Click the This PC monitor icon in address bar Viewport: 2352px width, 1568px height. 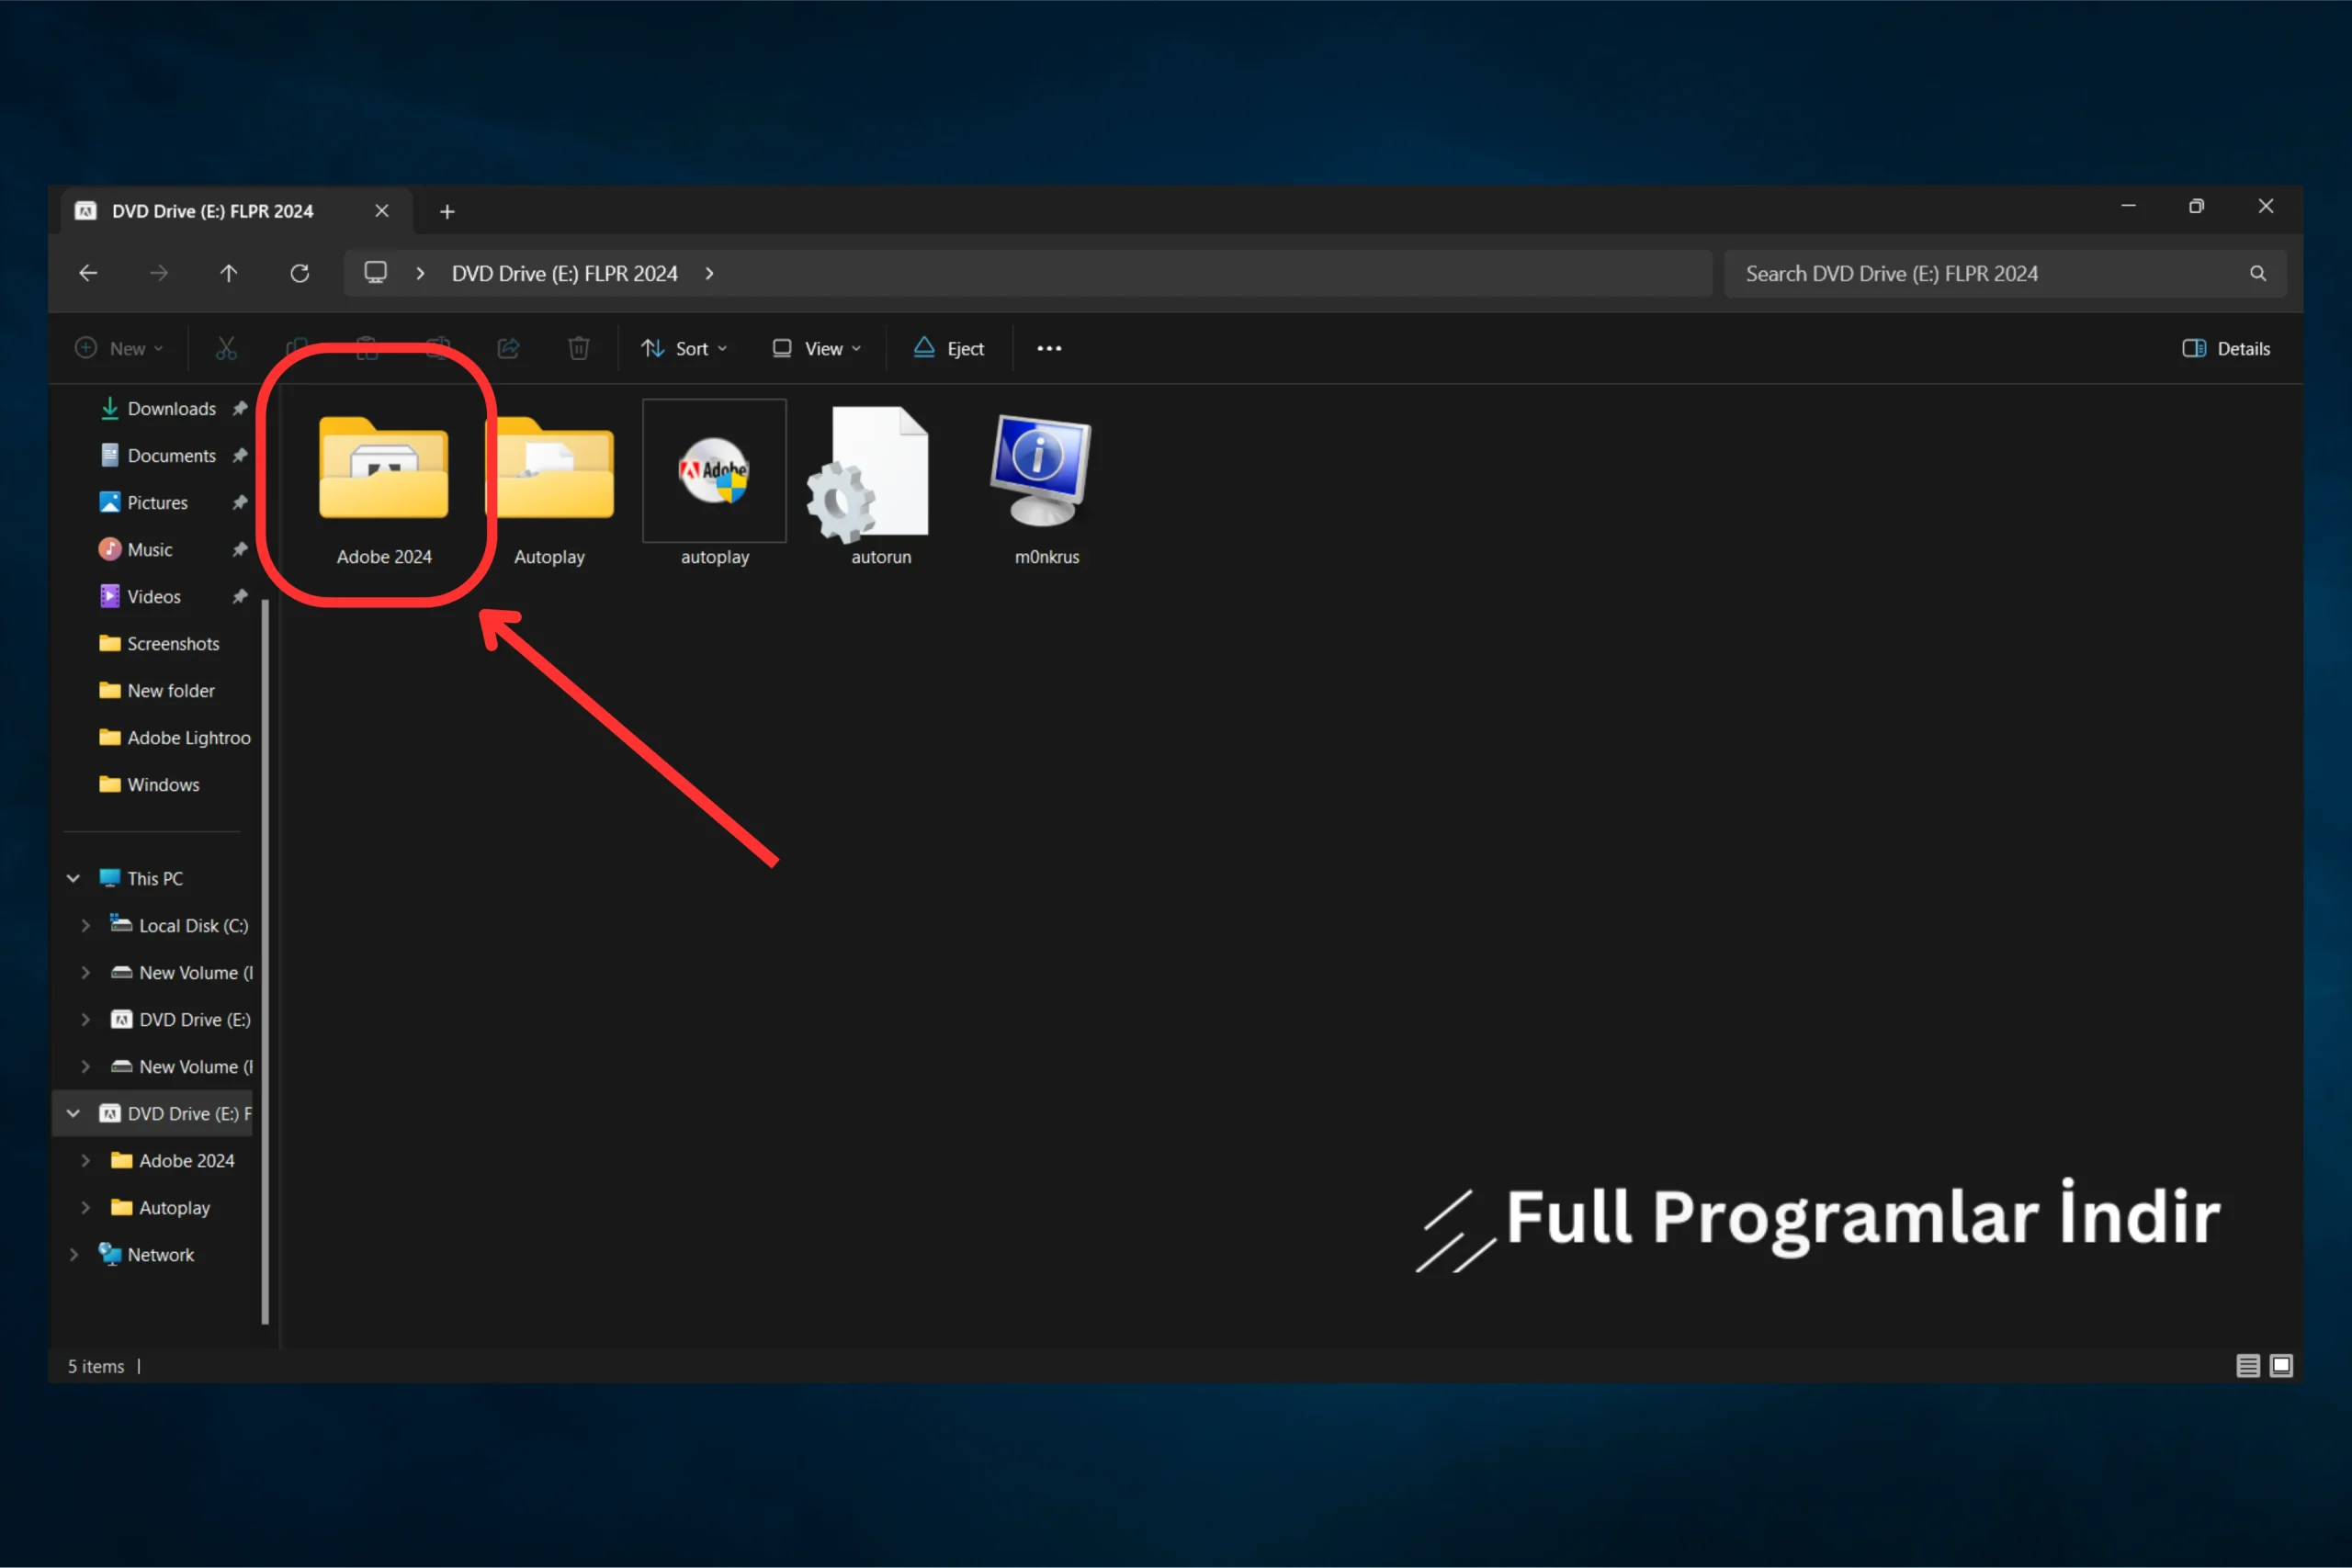point(376,273)
